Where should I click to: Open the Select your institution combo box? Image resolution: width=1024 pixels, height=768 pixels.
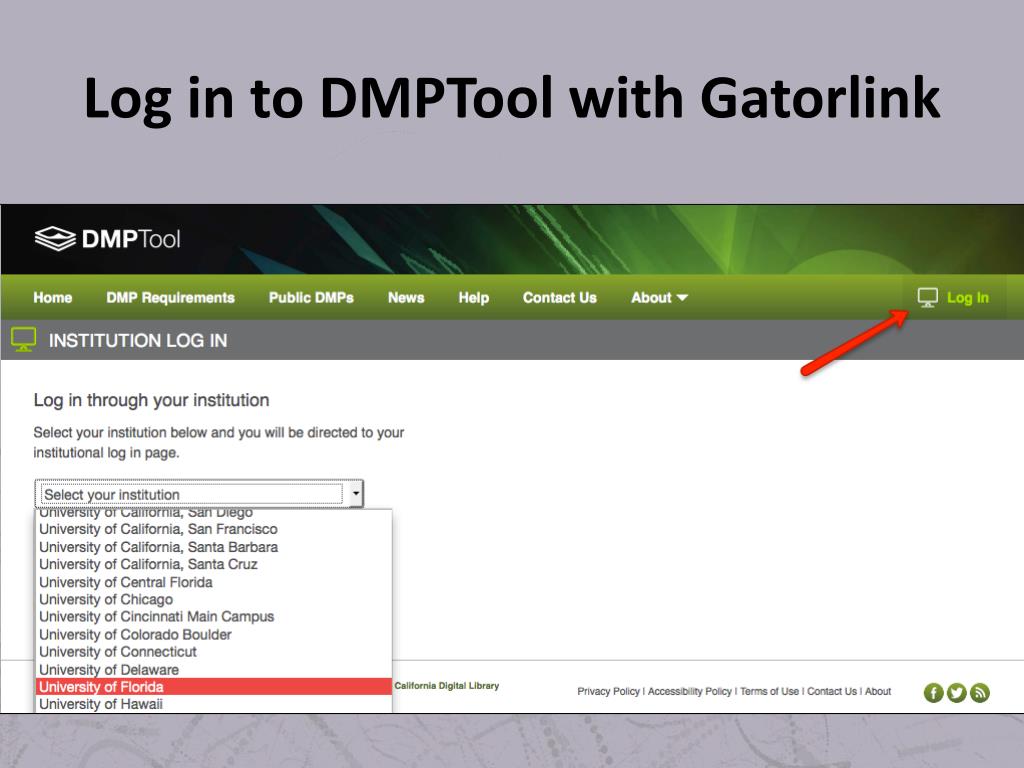point(199,494)
